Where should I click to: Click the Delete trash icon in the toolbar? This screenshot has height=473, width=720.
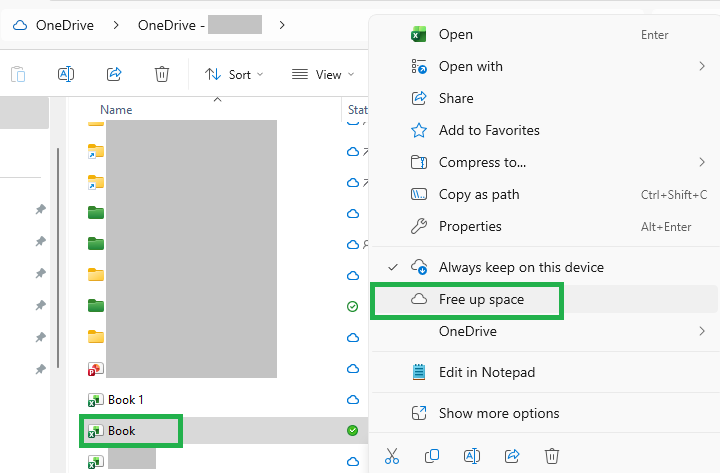162,74
